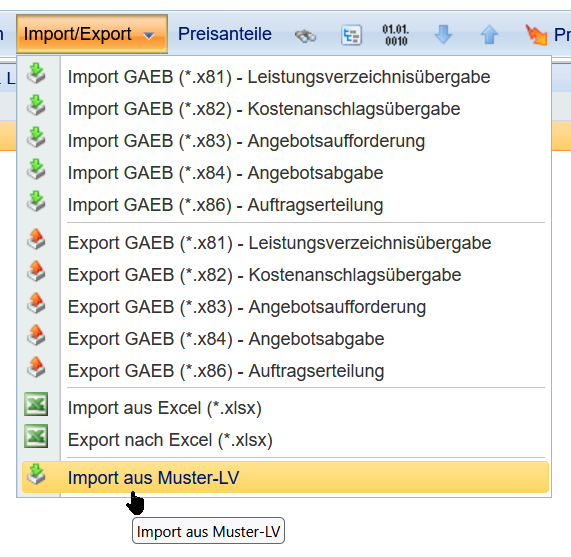This screenshot has width=571, height=557.
Task: Click the orange arrow icon in toolbar
Action: (536, 35)
